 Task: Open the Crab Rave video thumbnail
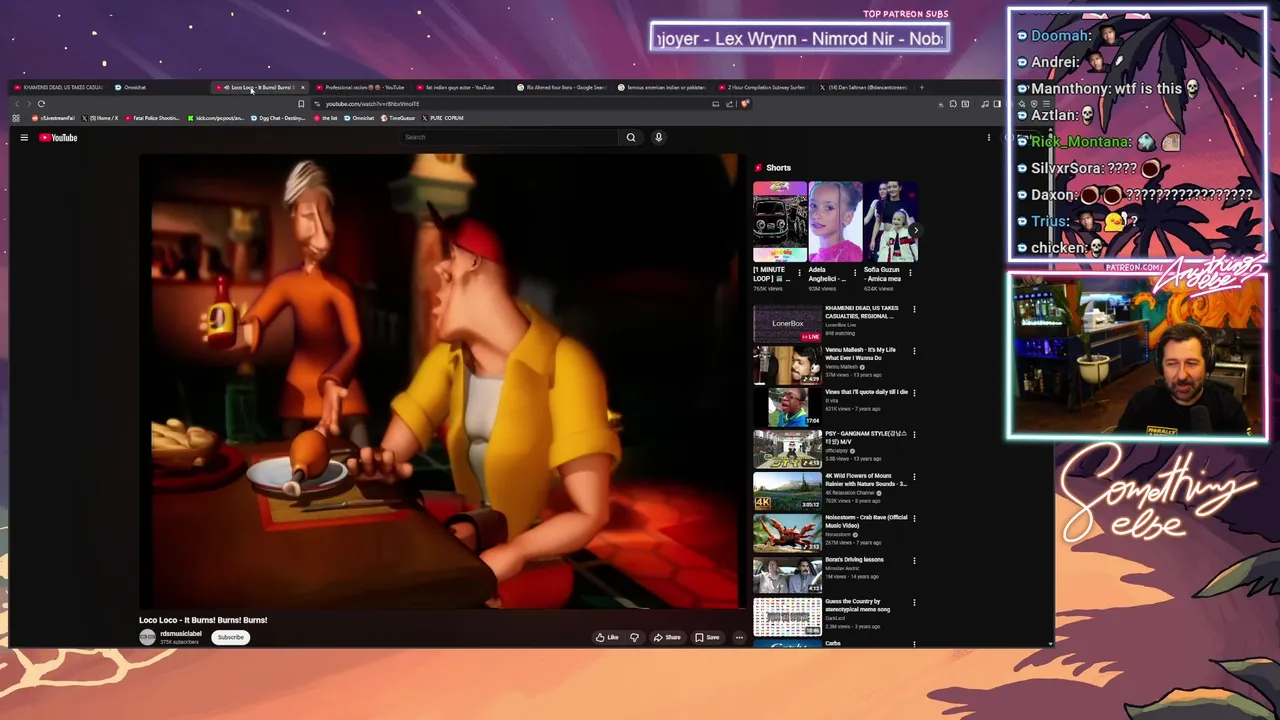pyautogui.click(x=787, y=534)
